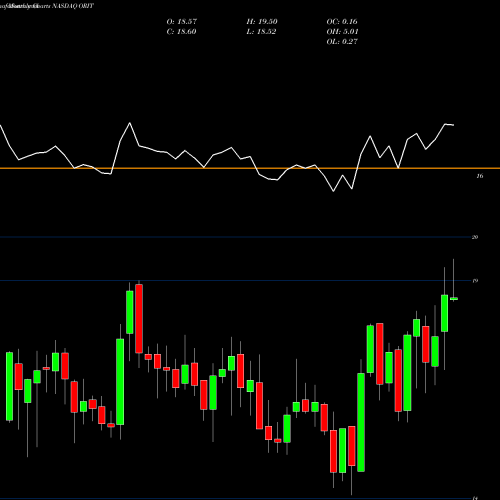Click the close price value C: 18.60
This screenshot has width=500, height=500.
pyautogui.click(x=181, y=32)
